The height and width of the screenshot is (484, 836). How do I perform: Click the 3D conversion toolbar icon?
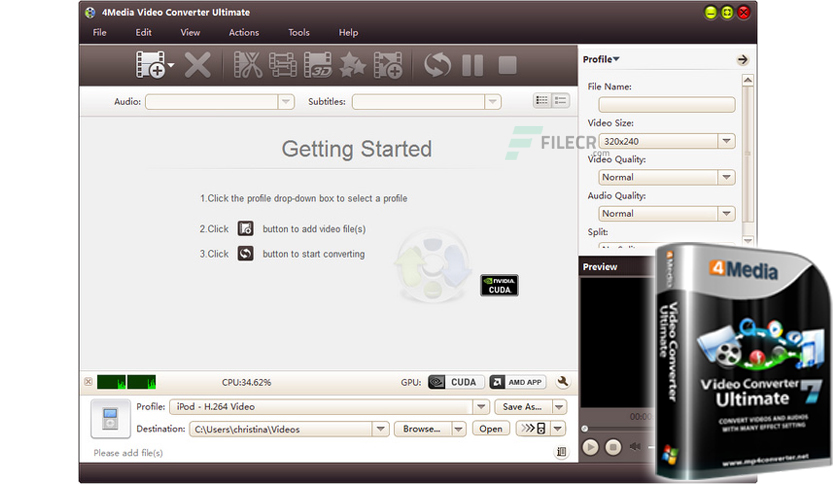(318, 65)
